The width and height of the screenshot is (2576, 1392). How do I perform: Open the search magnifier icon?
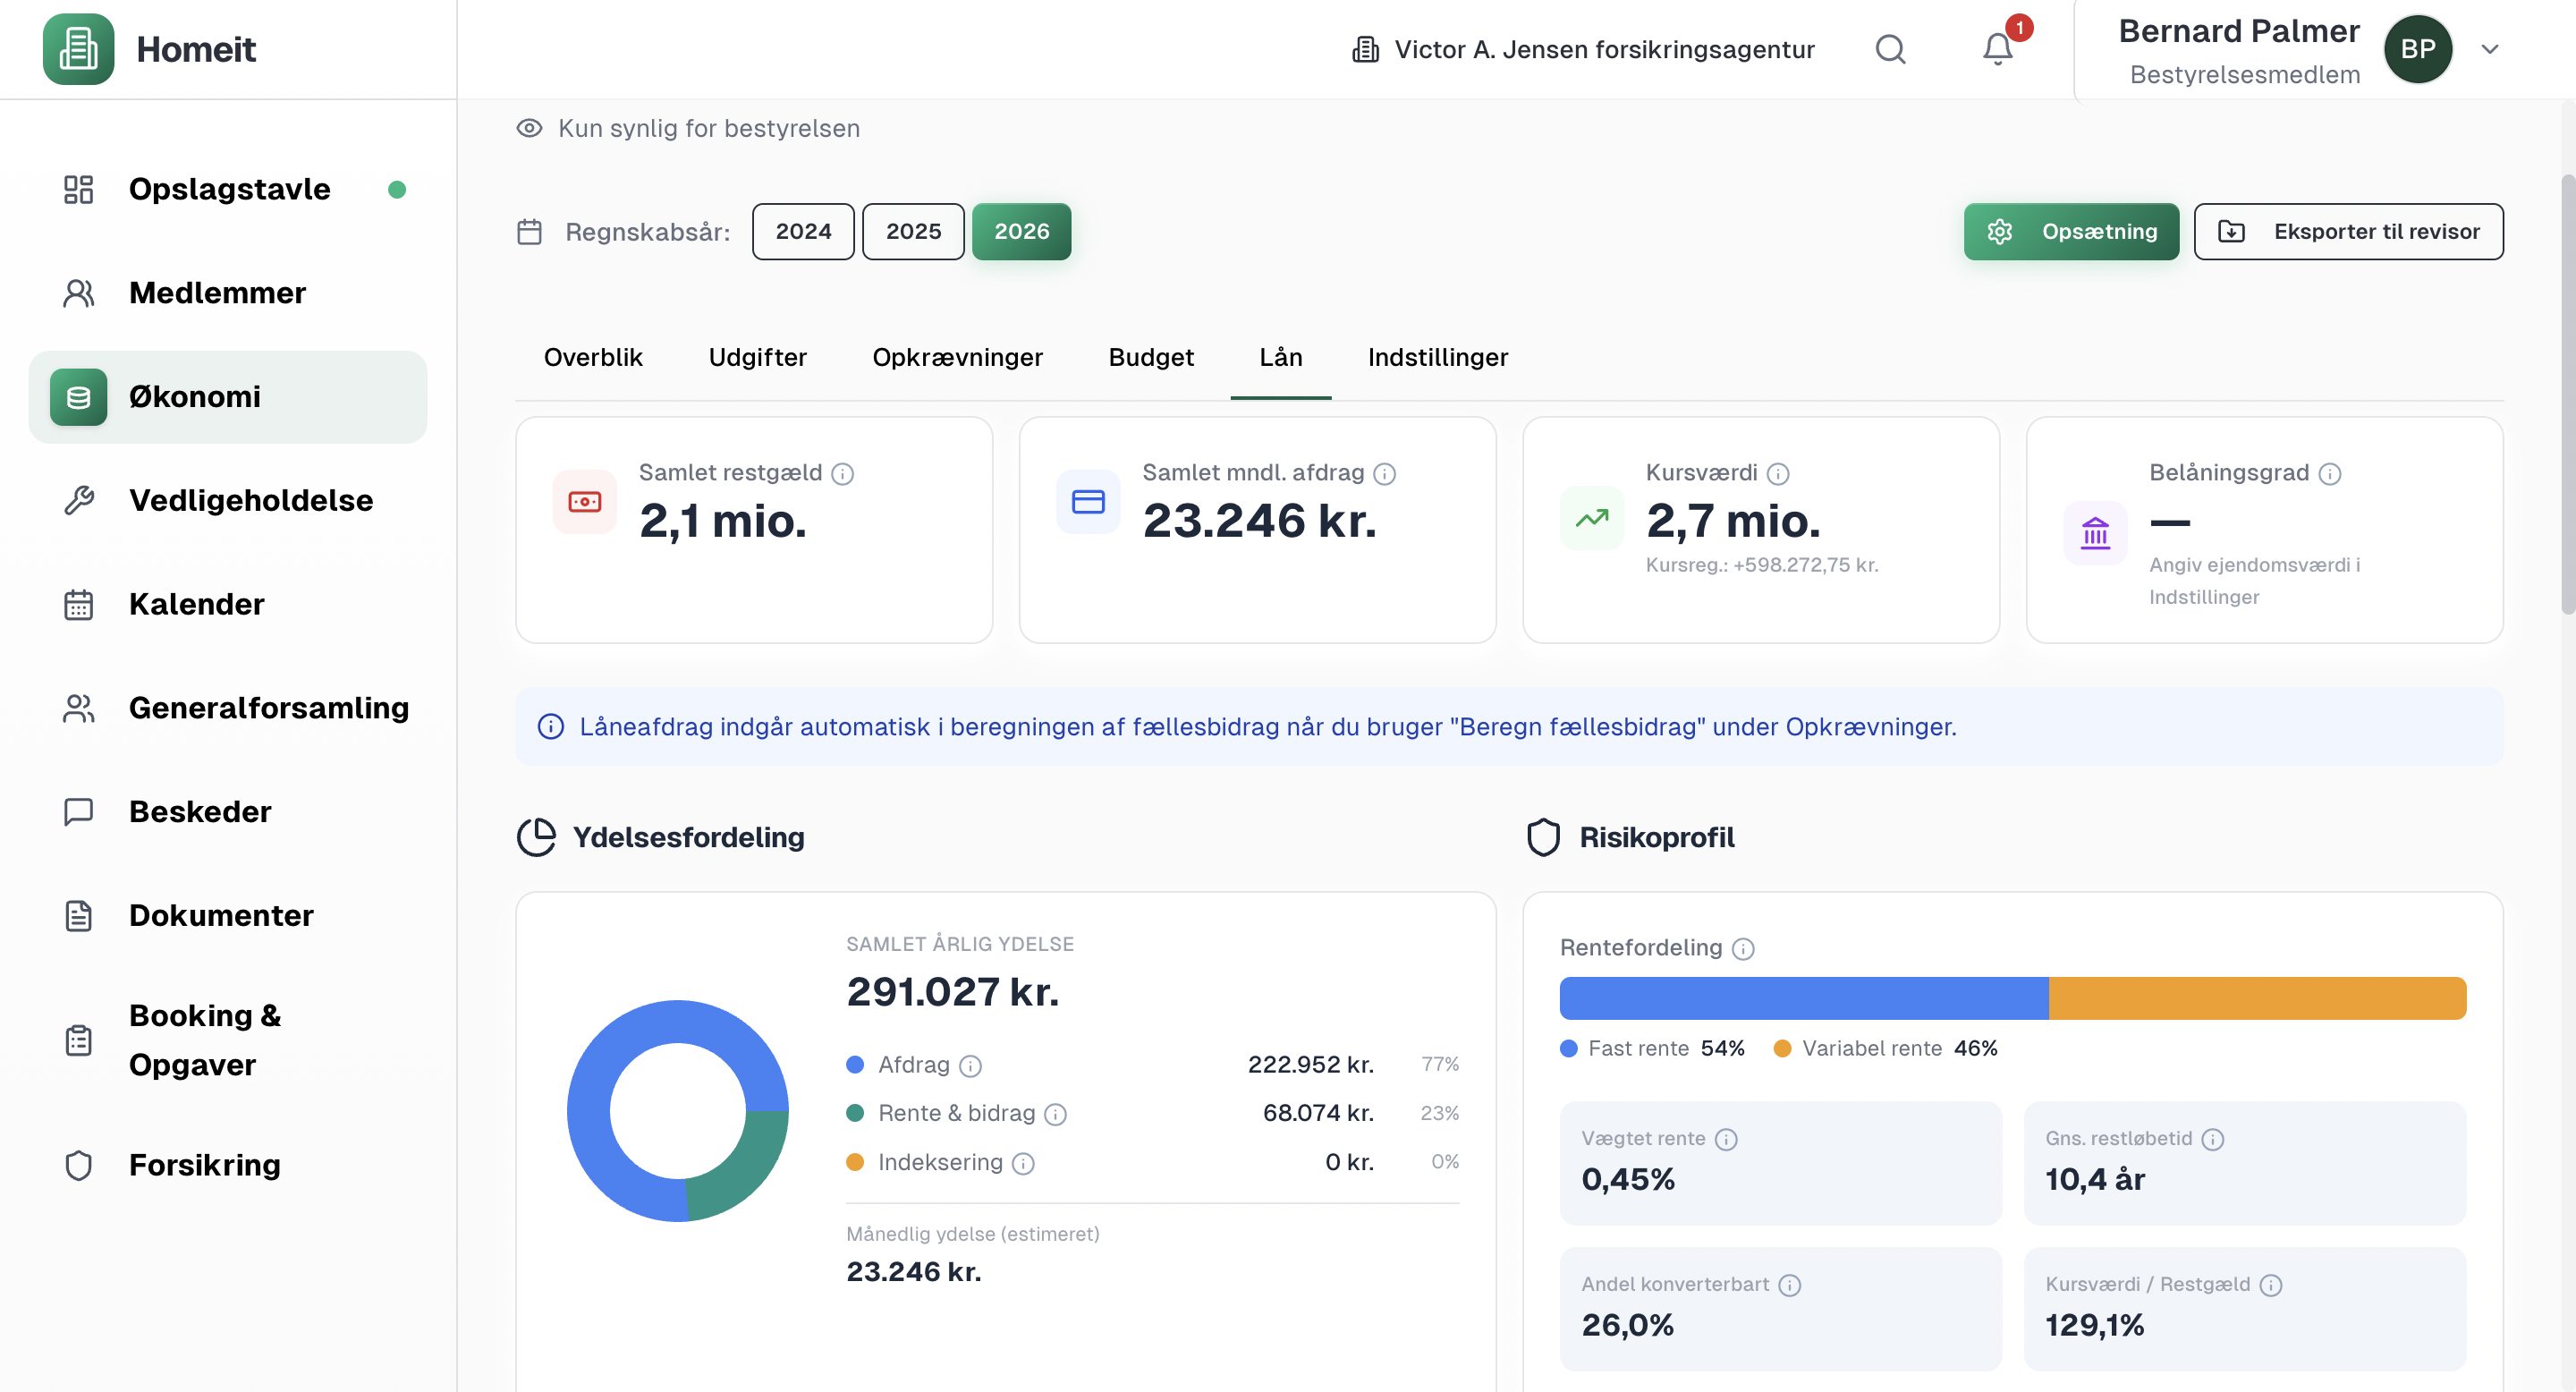tap(1890, 49)
